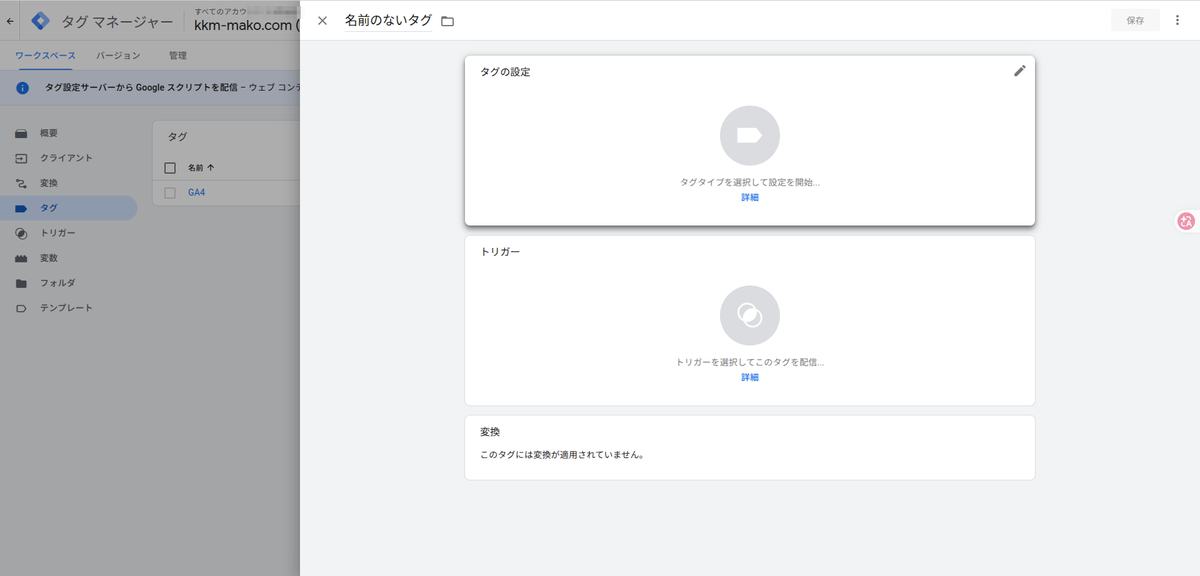Toggle the select-all checkbox in tag list header
Image resolution: width=1200 pixels, height=576 pixels.
pyautogui.click(x=170, y=168)
